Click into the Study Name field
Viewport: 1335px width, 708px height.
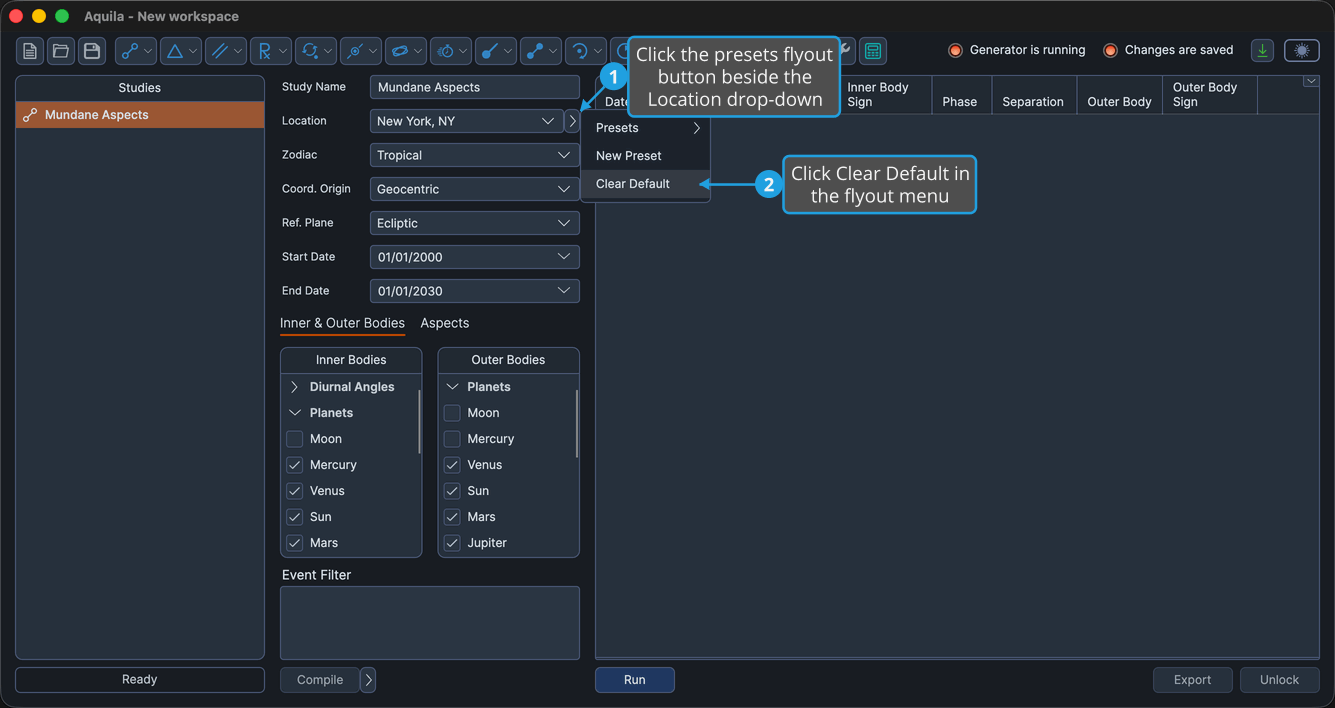pos(474,87)
